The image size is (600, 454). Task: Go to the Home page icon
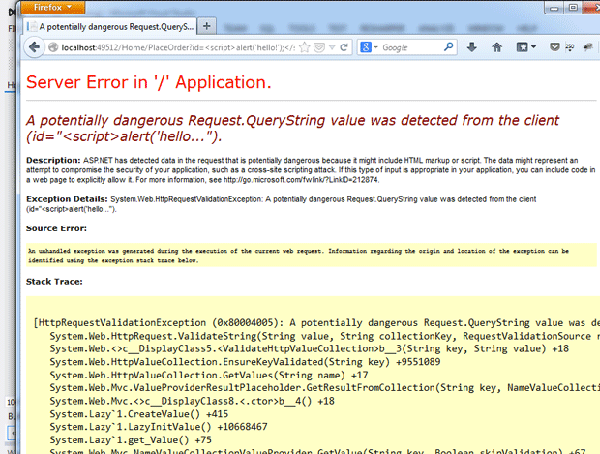click(x=497, y=47)
